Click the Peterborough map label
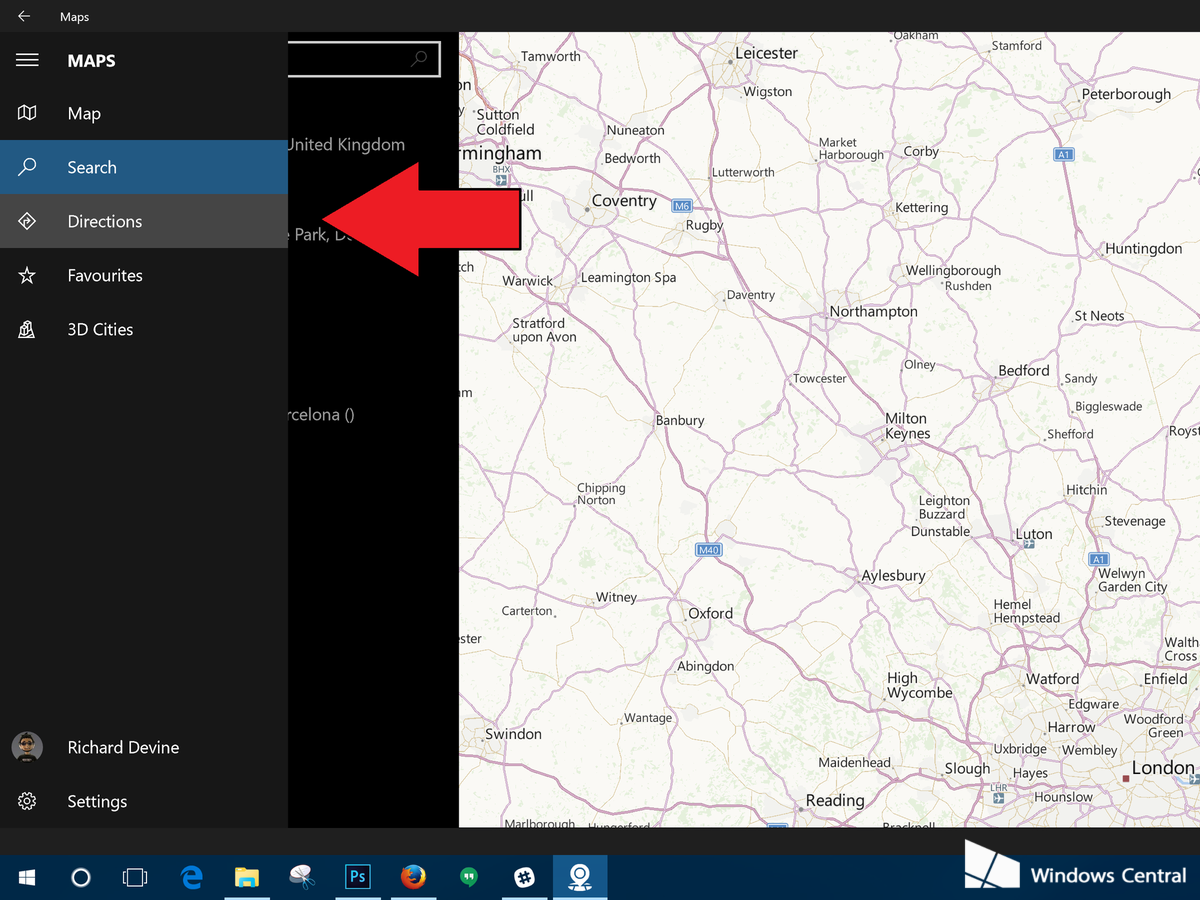Image resolution: width=1200 pixels, height=900 pixels. click(1126, 94)
